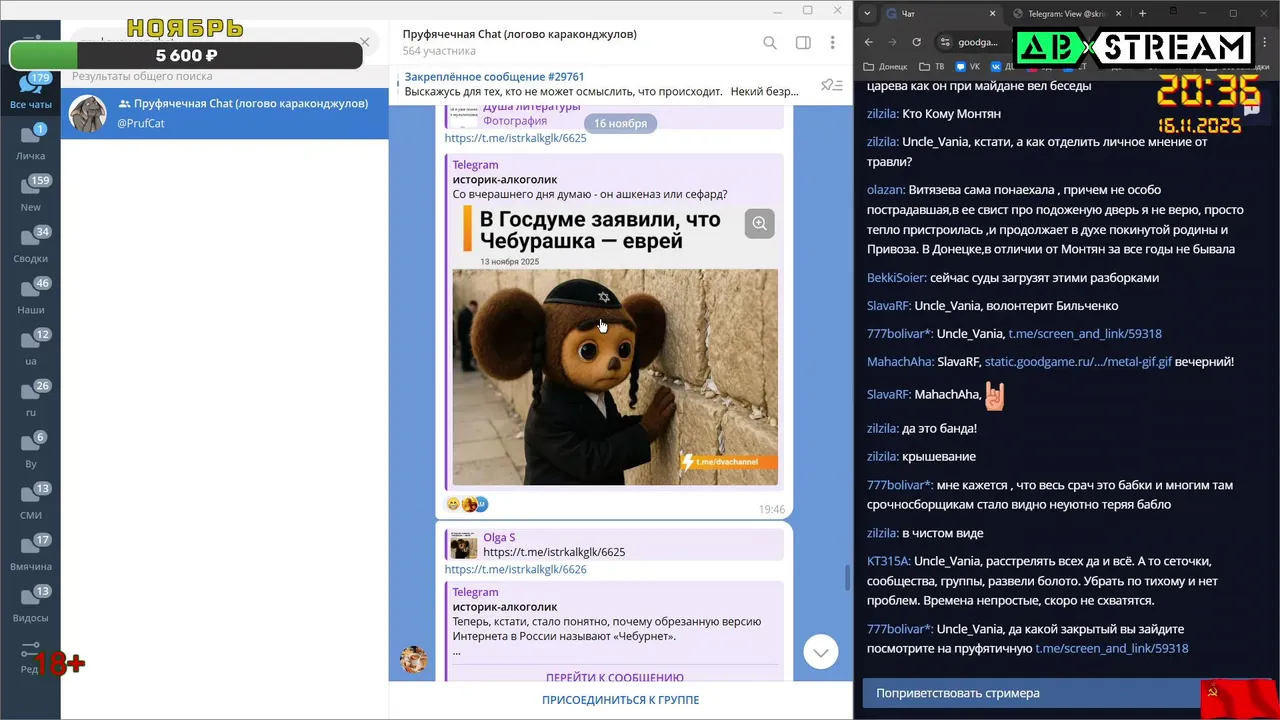1280x720 pixels.
Task: Open Душа литературы Фотография reply preview
Action: coord(614,114)
